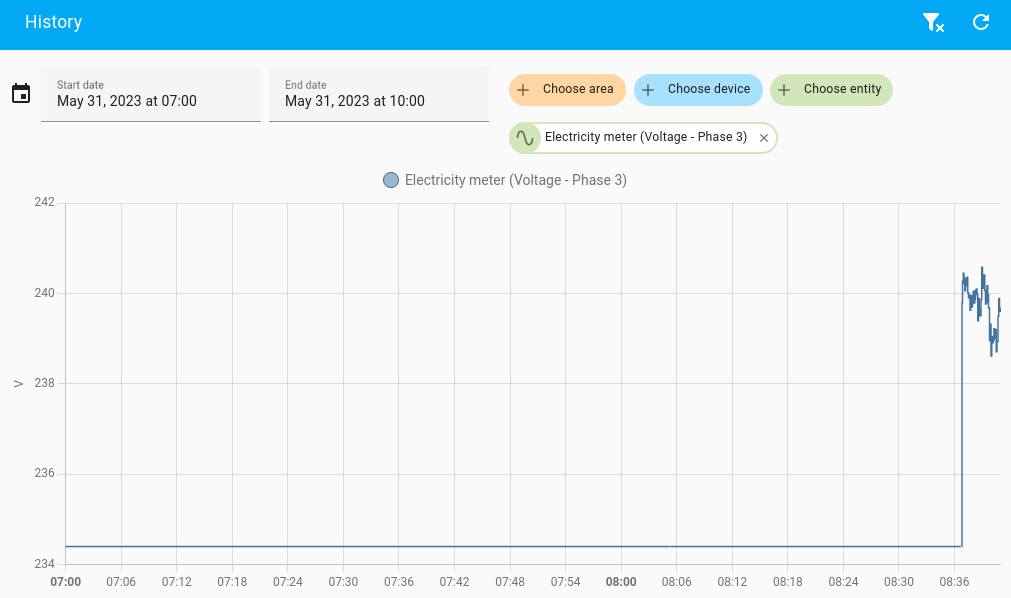Click the Electricity meter entity chip label
This screenshot has width=1011, height=598.
pyautogui.click(x=644, y=137)
